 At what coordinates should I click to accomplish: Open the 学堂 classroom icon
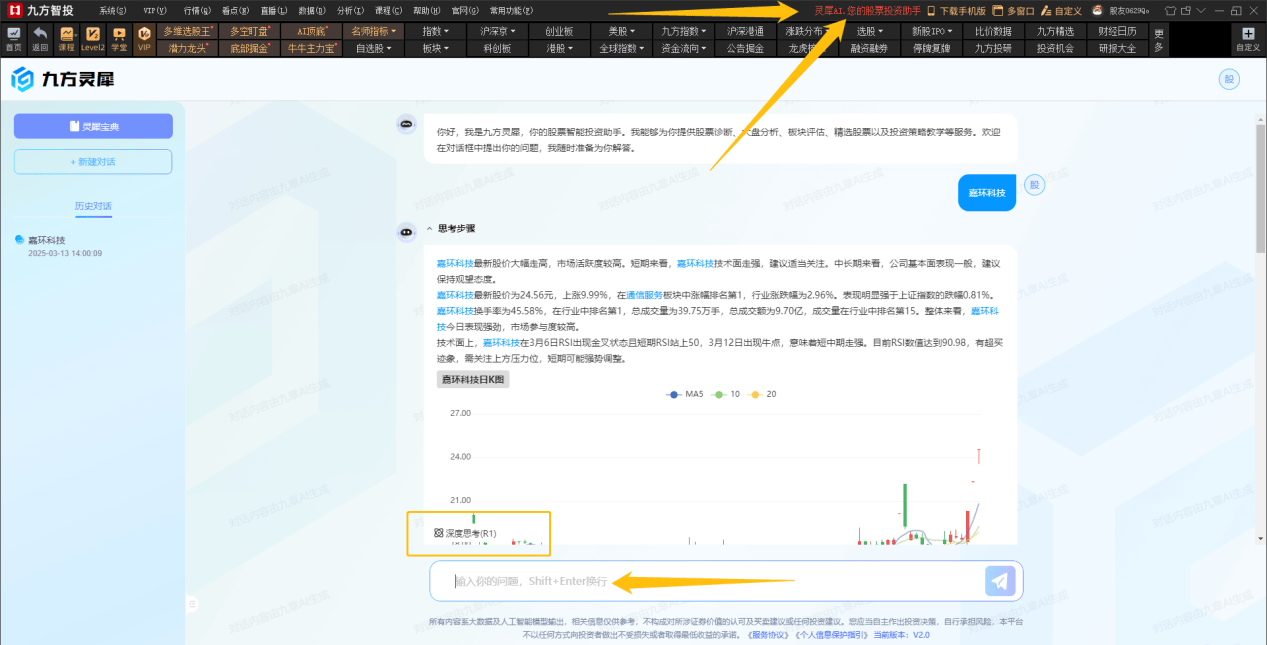(119, 39)
